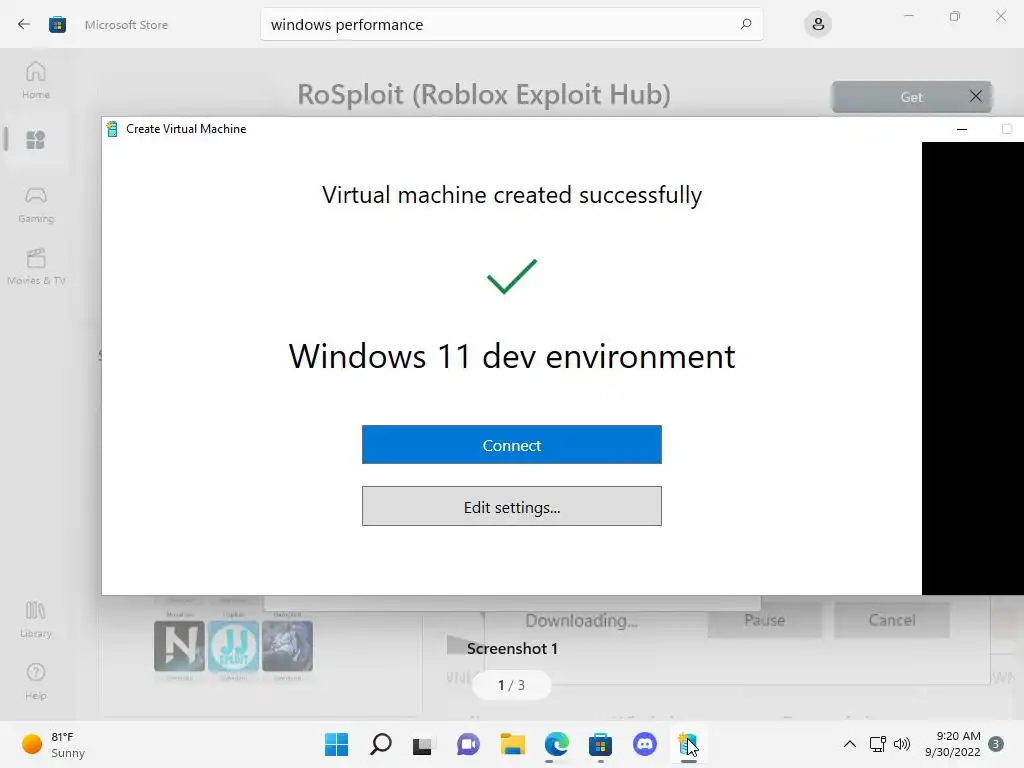This screenshot has width=1024, height=768.
Task: Select the N app thumbnail
Action: click(180, 646)
